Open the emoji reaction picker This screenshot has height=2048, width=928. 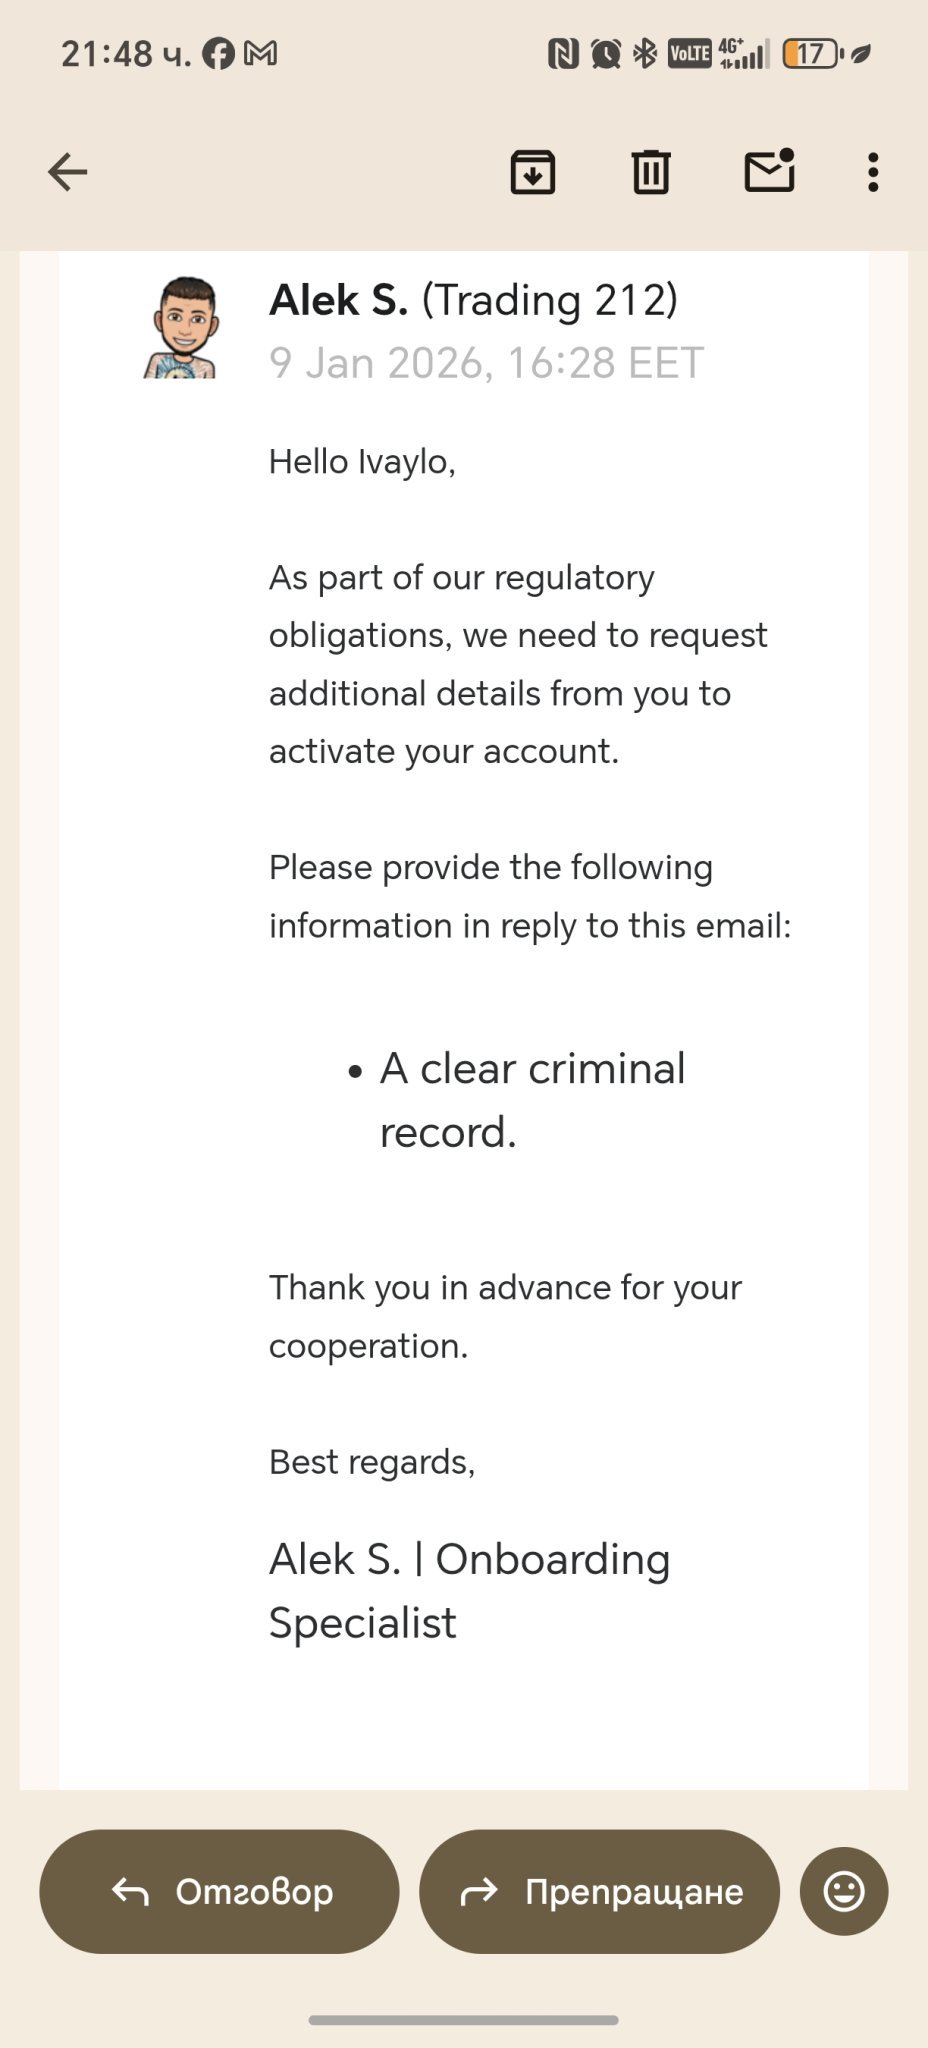coord(844,1891)
